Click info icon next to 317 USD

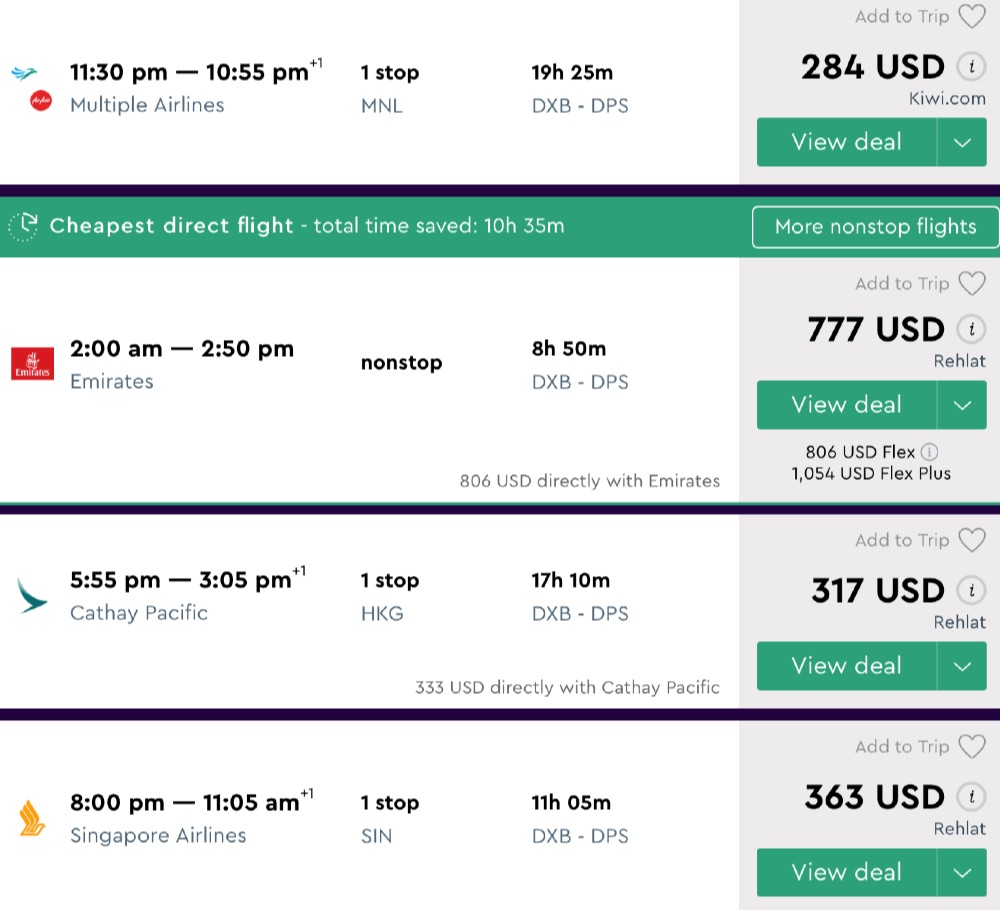point(969,590)
